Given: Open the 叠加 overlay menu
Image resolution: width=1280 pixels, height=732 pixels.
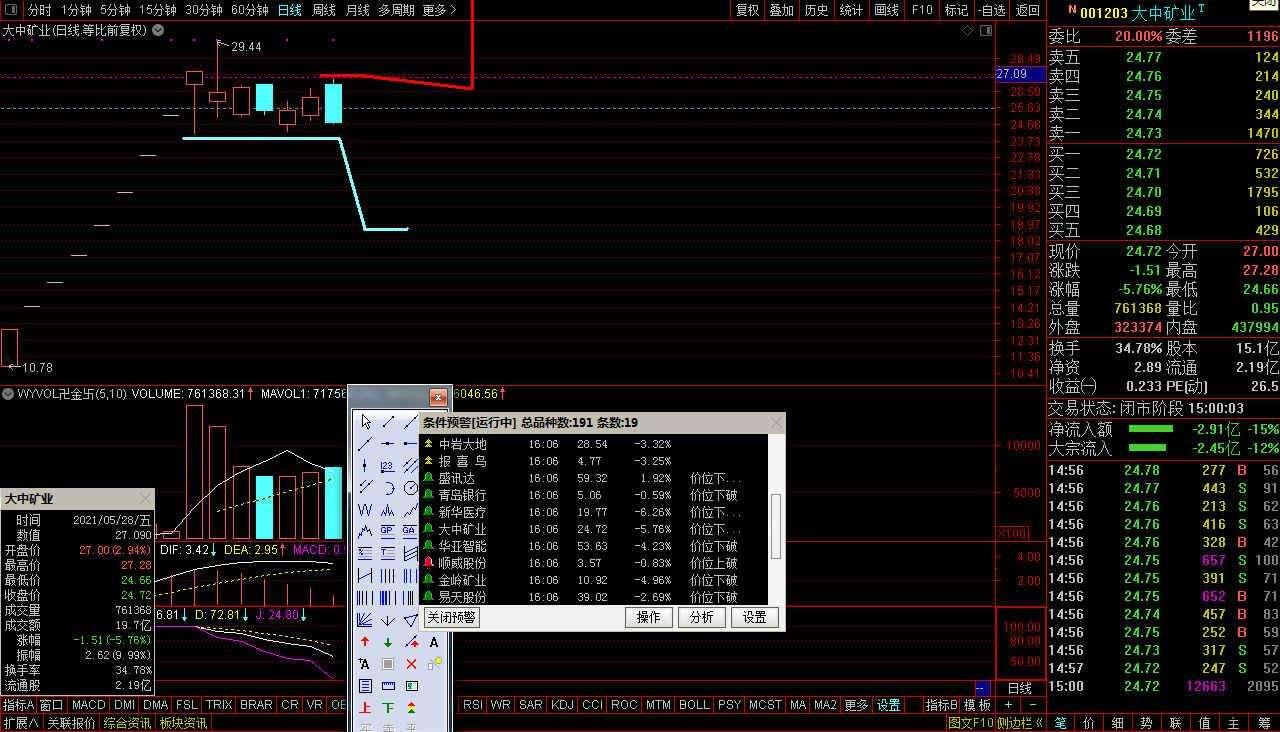Looking at the screenshot, I should click(782, 10).
